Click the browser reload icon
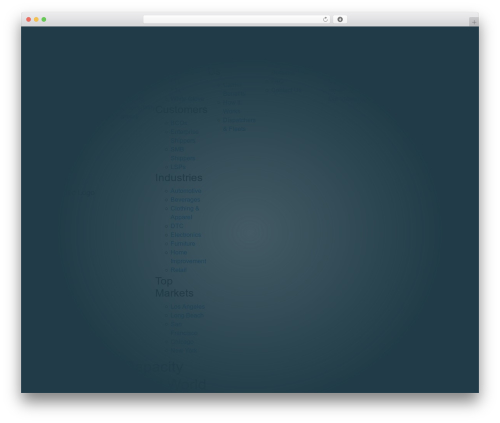Viewport: 500px width, 423px height. [325, 20]
